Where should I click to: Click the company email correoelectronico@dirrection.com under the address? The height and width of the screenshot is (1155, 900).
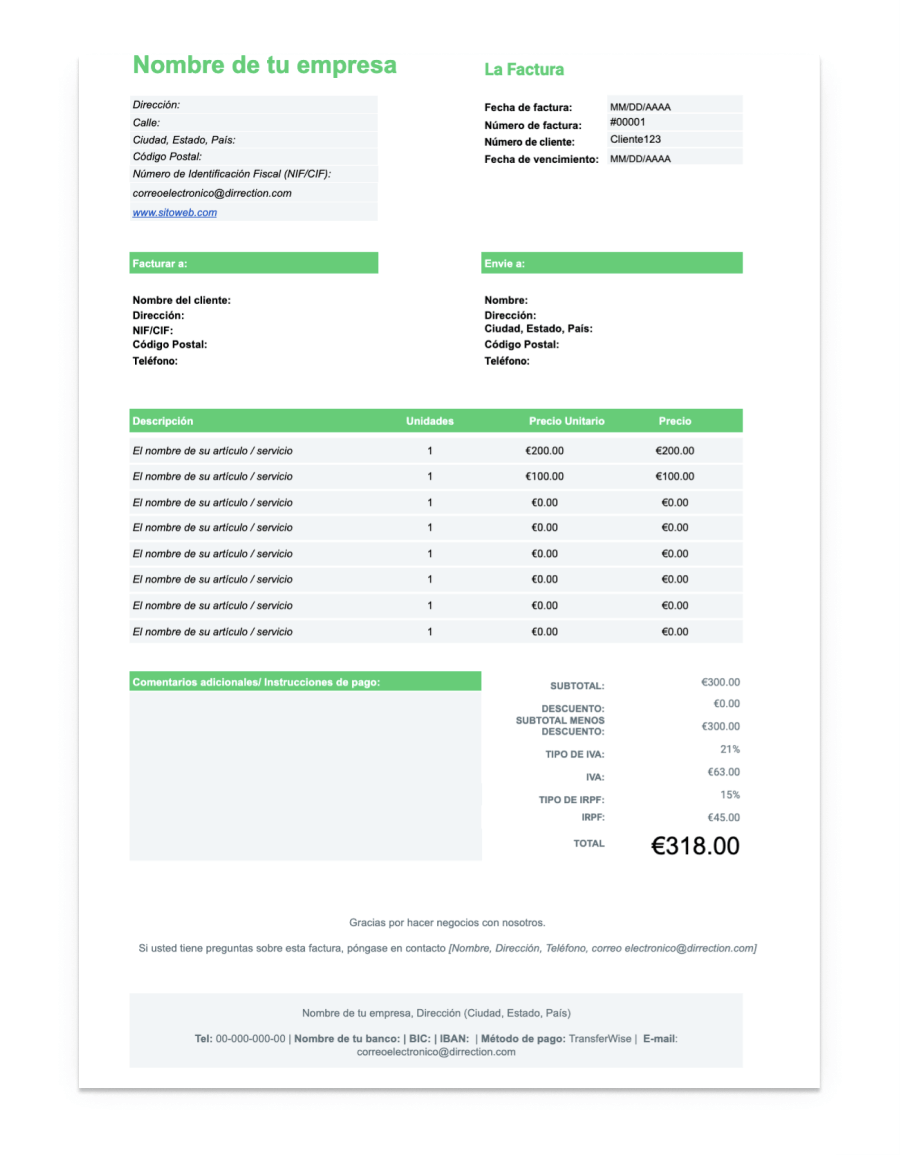pyautogui.click(x=212, y=193)
